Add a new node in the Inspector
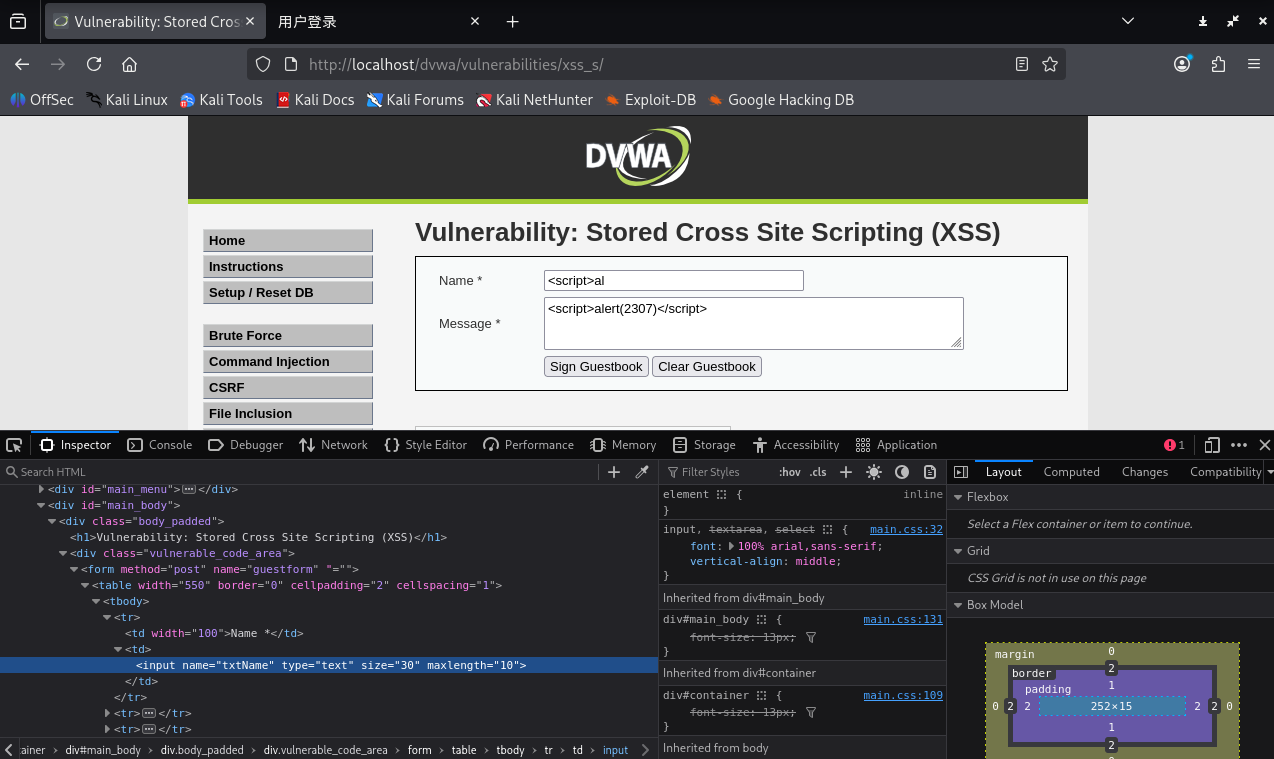1274x759 pixels. point(614,472)
